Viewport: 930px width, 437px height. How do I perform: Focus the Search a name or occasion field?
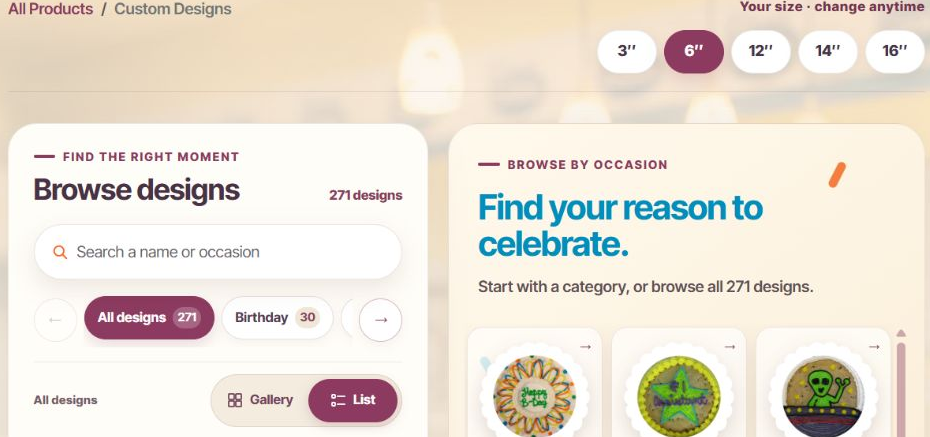click(218, 252)
